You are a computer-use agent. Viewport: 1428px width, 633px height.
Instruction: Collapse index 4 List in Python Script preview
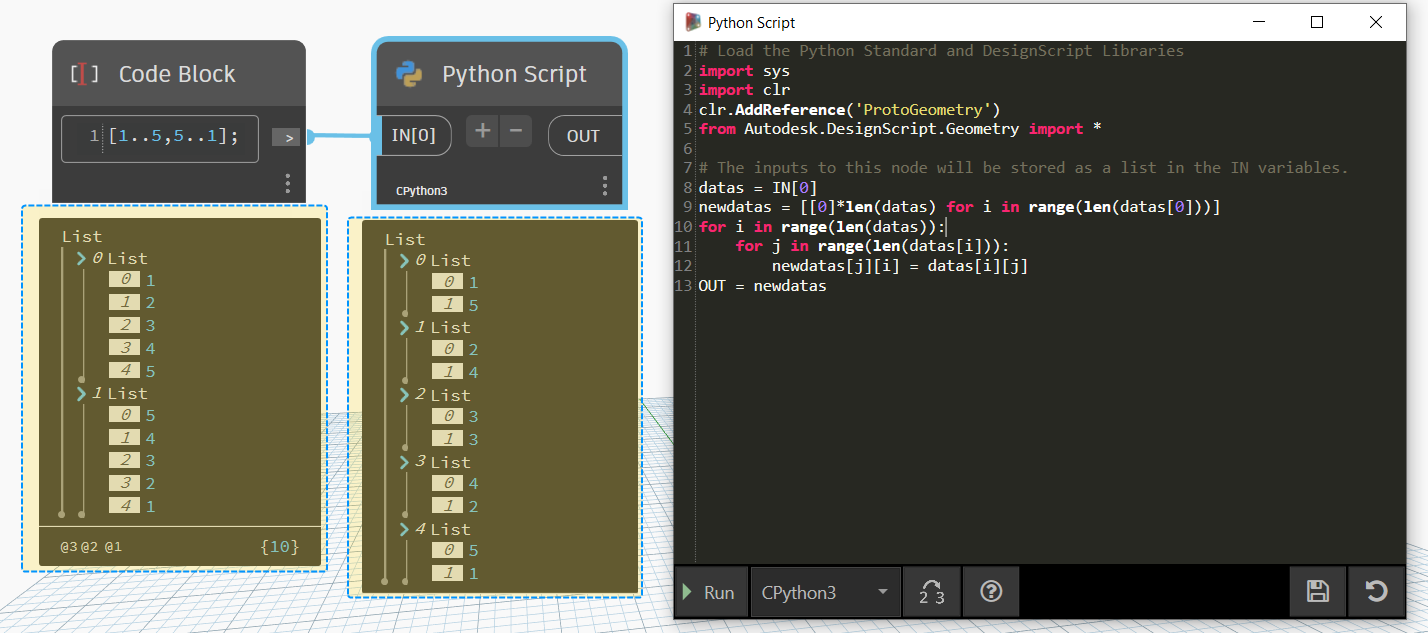coord(405,529)
